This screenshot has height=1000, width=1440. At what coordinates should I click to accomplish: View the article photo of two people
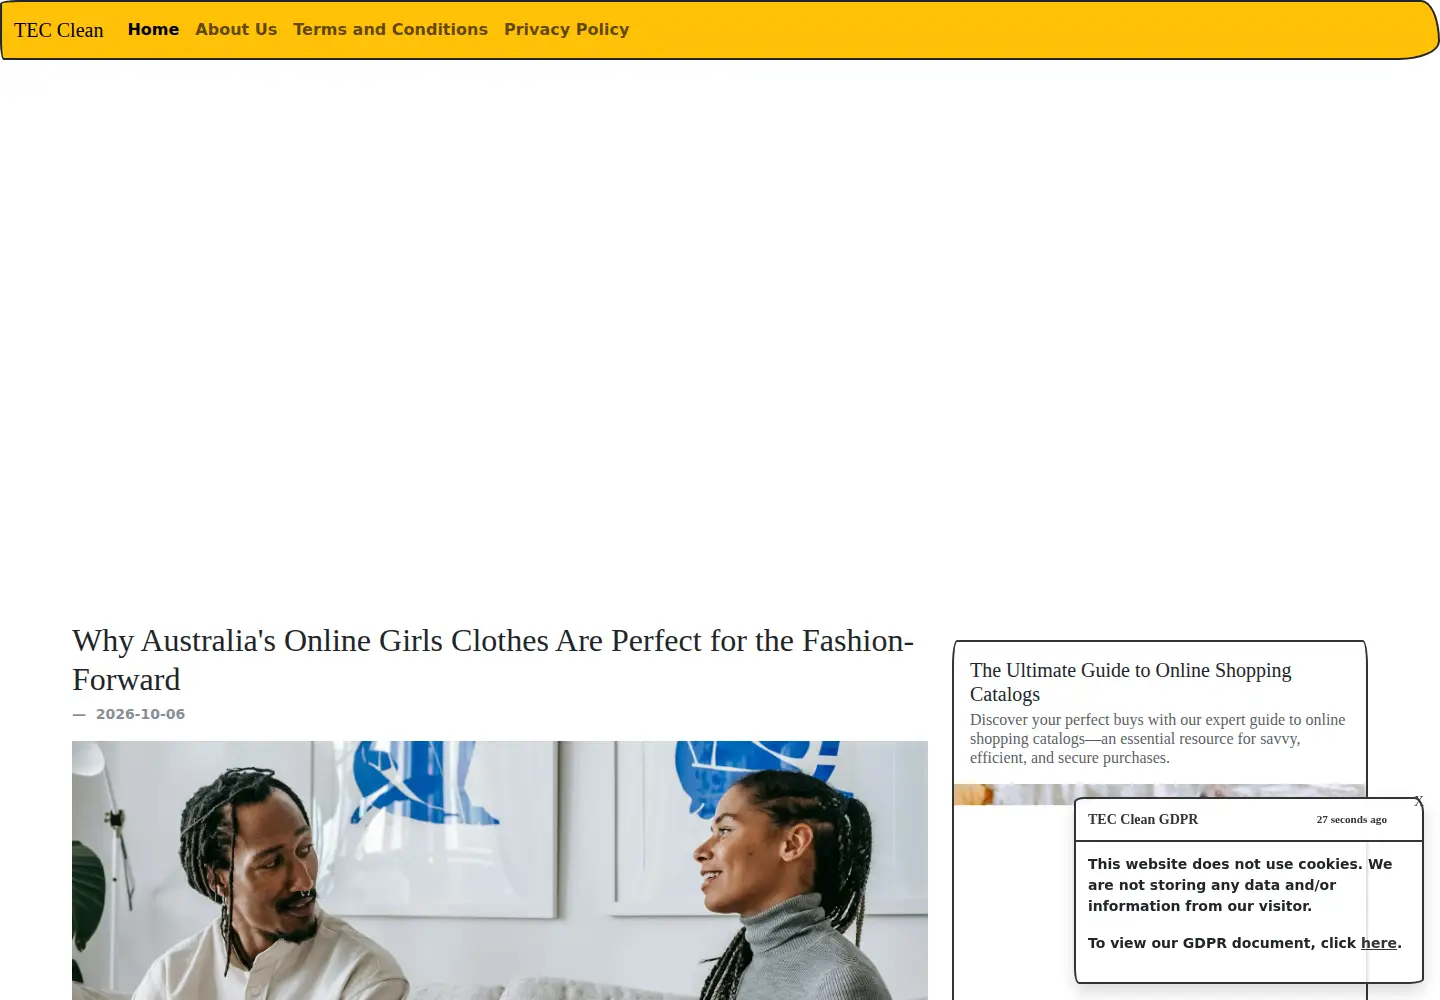[x=500, y=870]
